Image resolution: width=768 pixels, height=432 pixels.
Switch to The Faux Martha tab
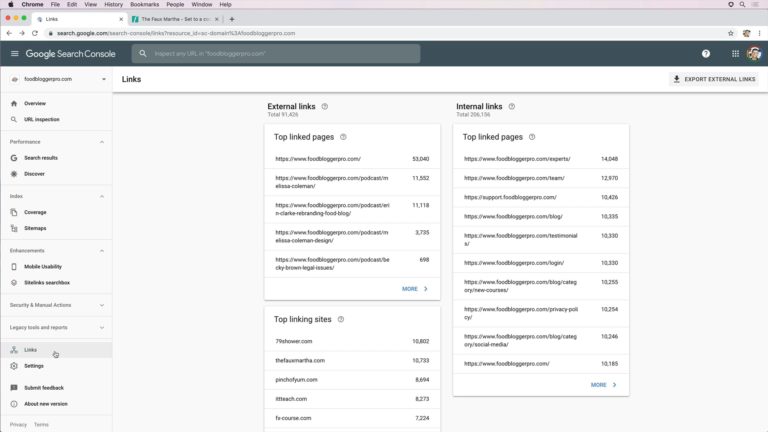(x=175, y=19)
